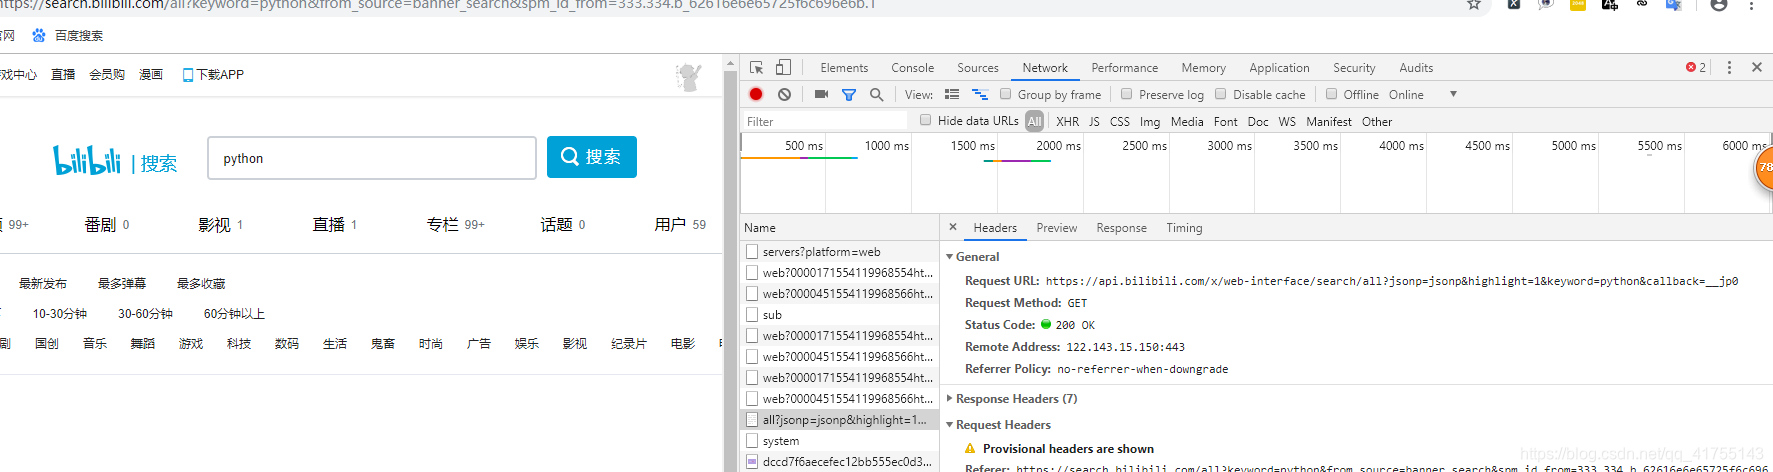Viewport: 1773px width, 472px height.
Task: Open search in the network panel
Action: click(x=876, y=94)
